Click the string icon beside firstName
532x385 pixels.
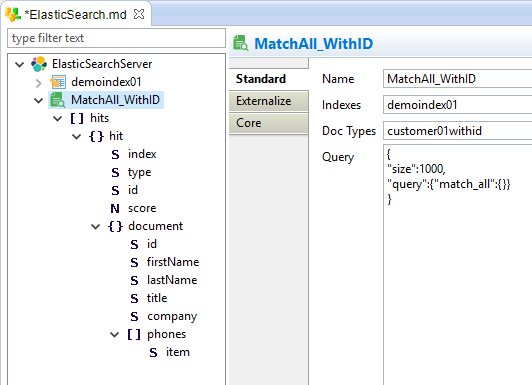pyautogui.click(x=134, y=262)
